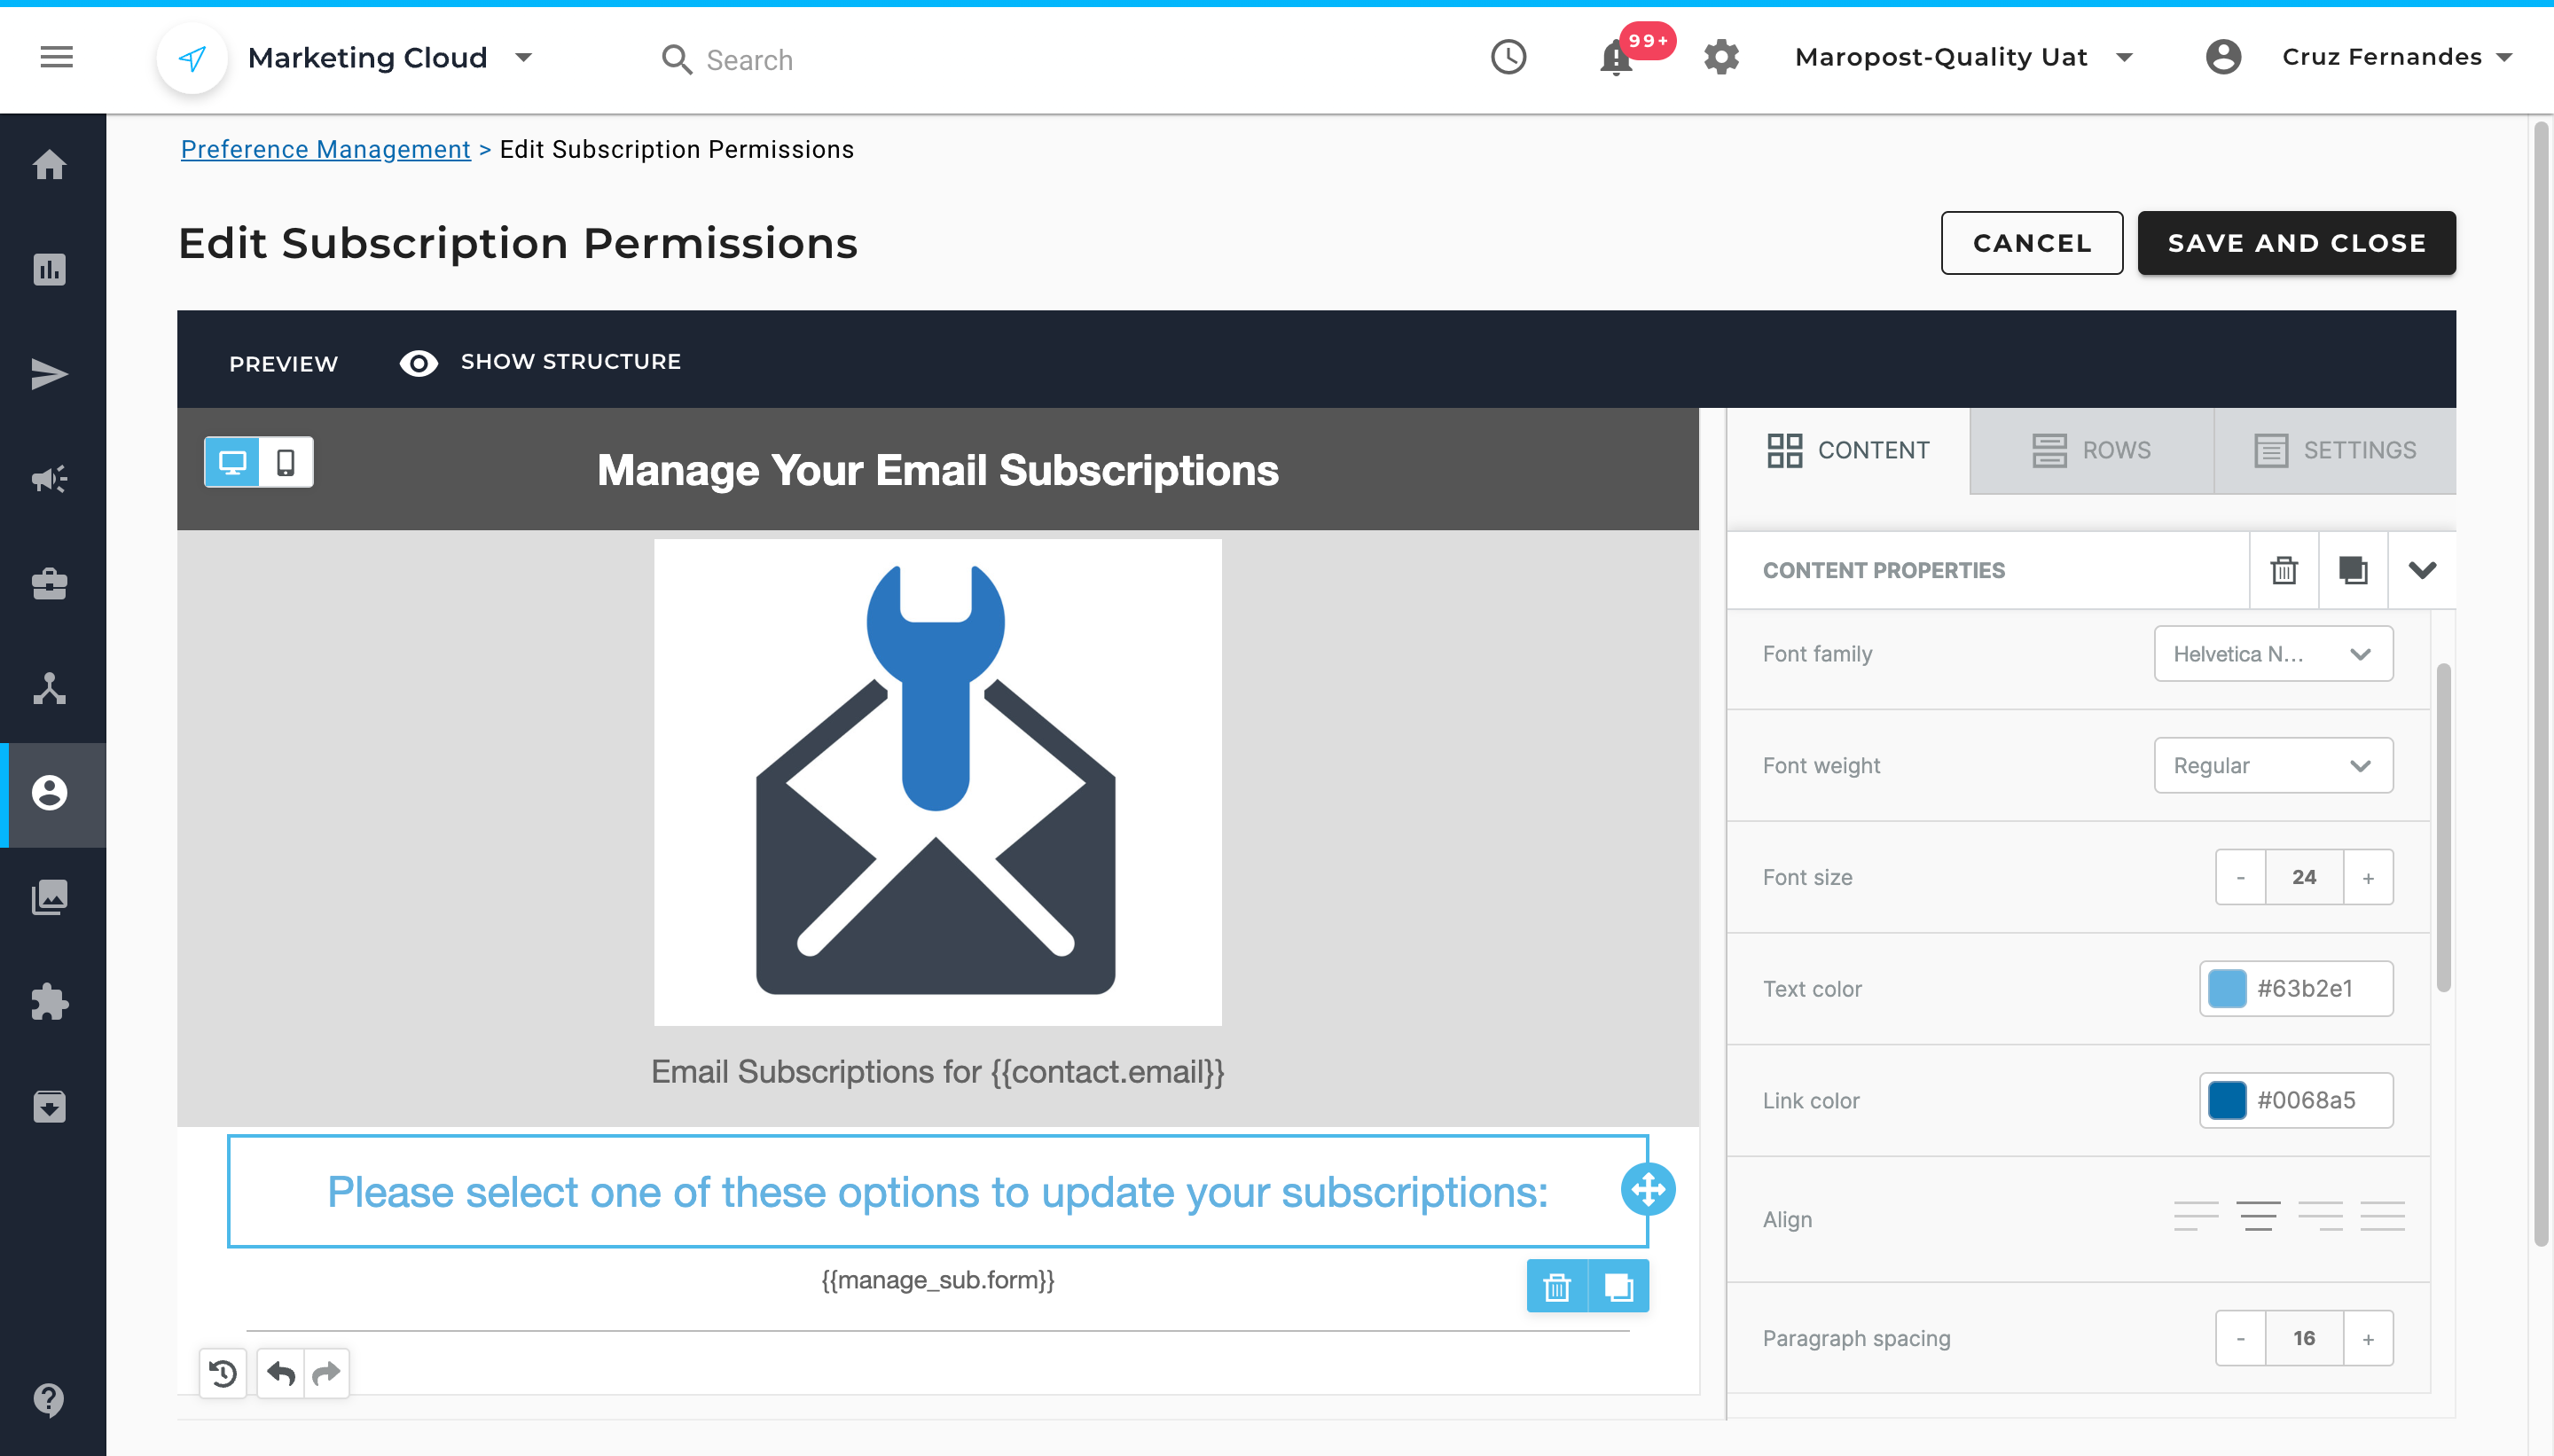Open the Preference Management breadcrumb link

click(x=325, y=149)
